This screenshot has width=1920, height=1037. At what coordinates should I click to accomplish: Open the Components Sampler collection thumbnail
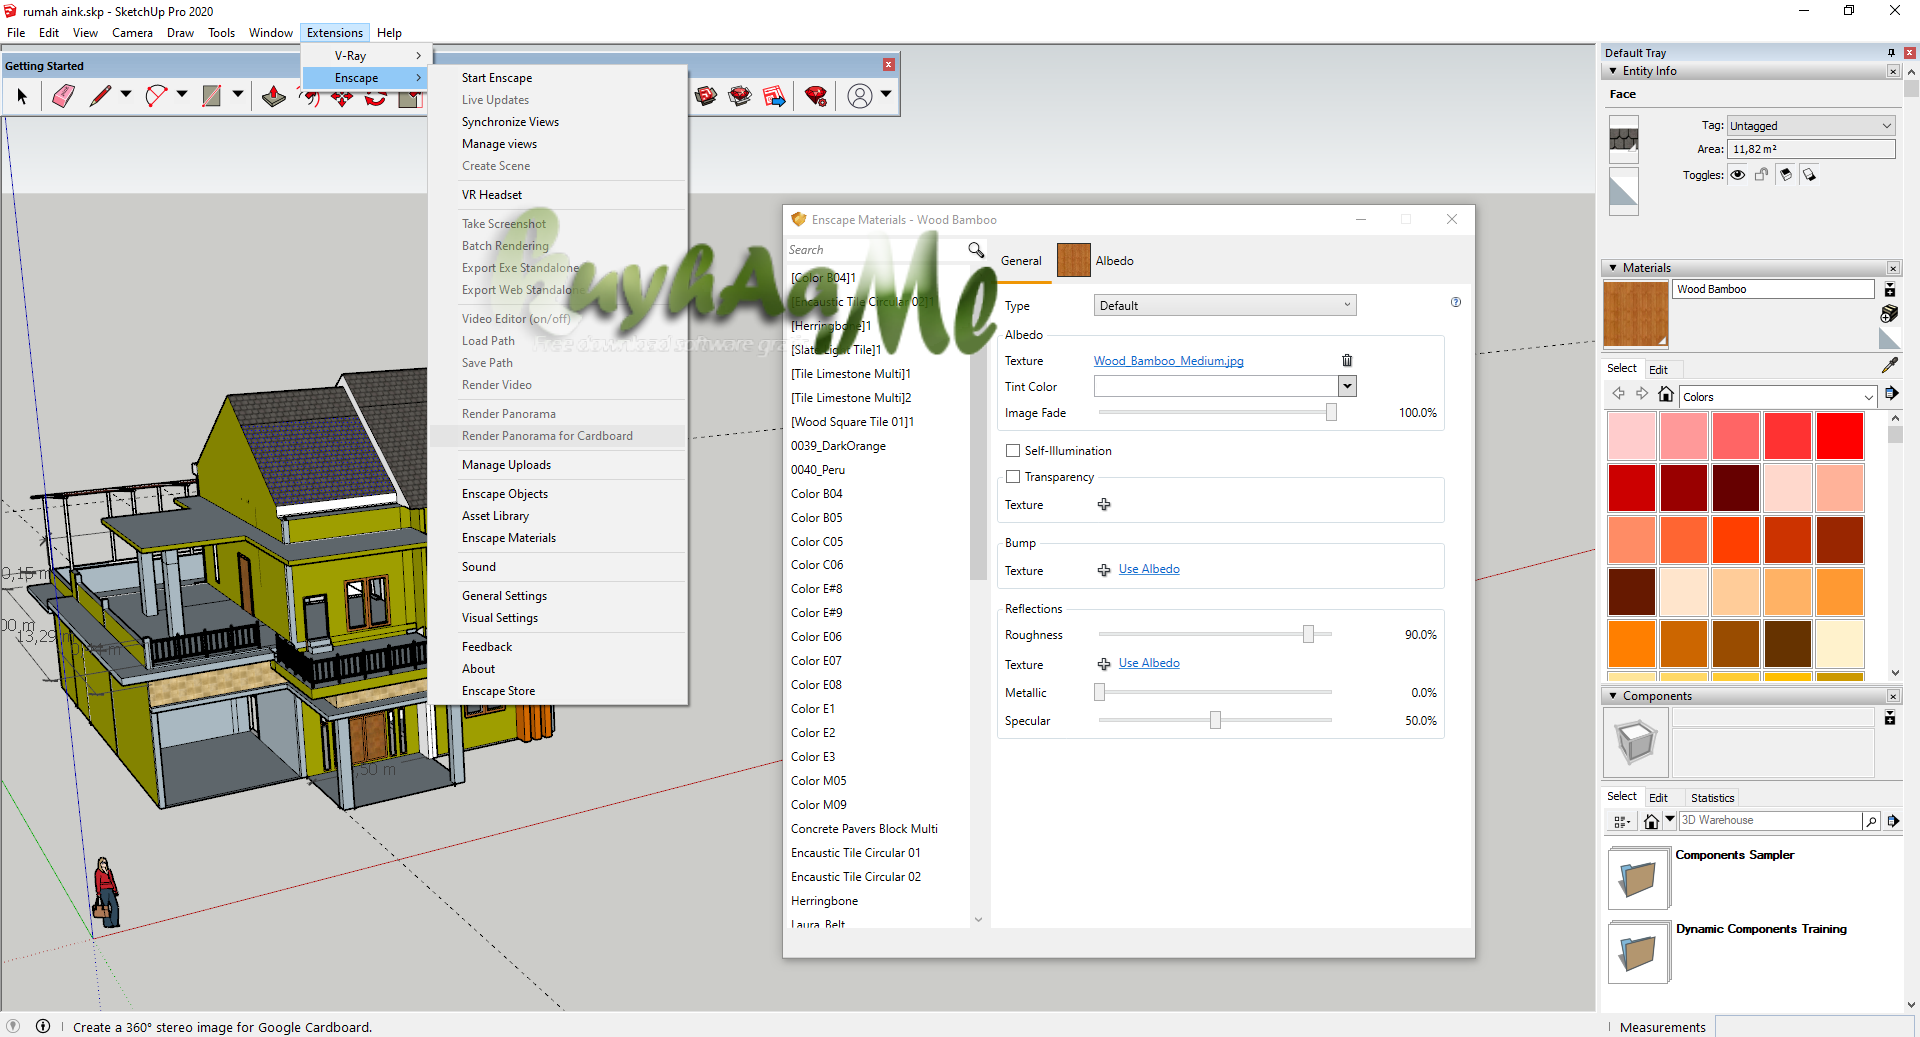click(x=1638, y=878)
